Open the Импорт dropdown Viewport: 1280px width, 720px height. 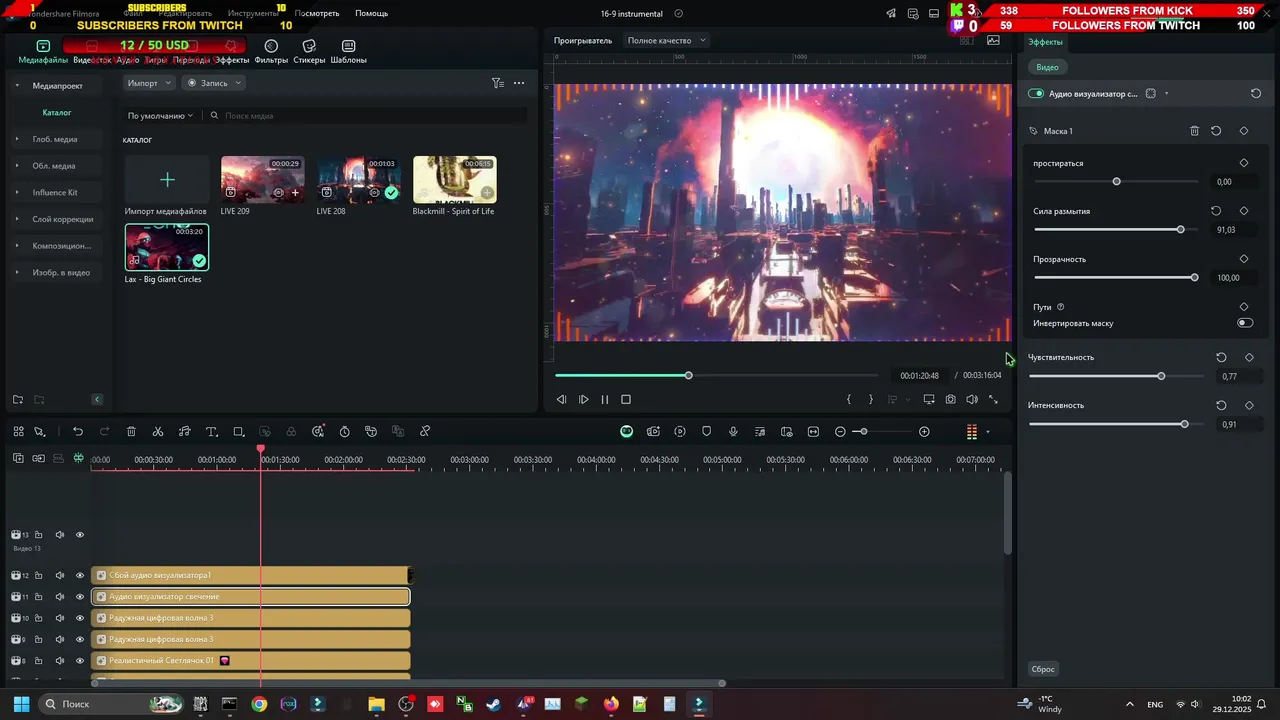point(149,83)
